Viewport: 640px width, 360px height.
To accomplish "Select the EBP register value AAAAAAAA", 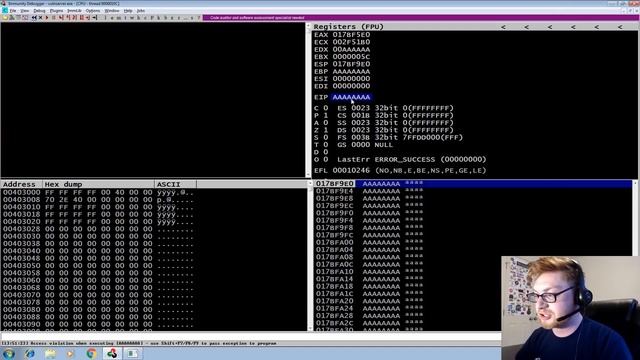I will 351,71.
